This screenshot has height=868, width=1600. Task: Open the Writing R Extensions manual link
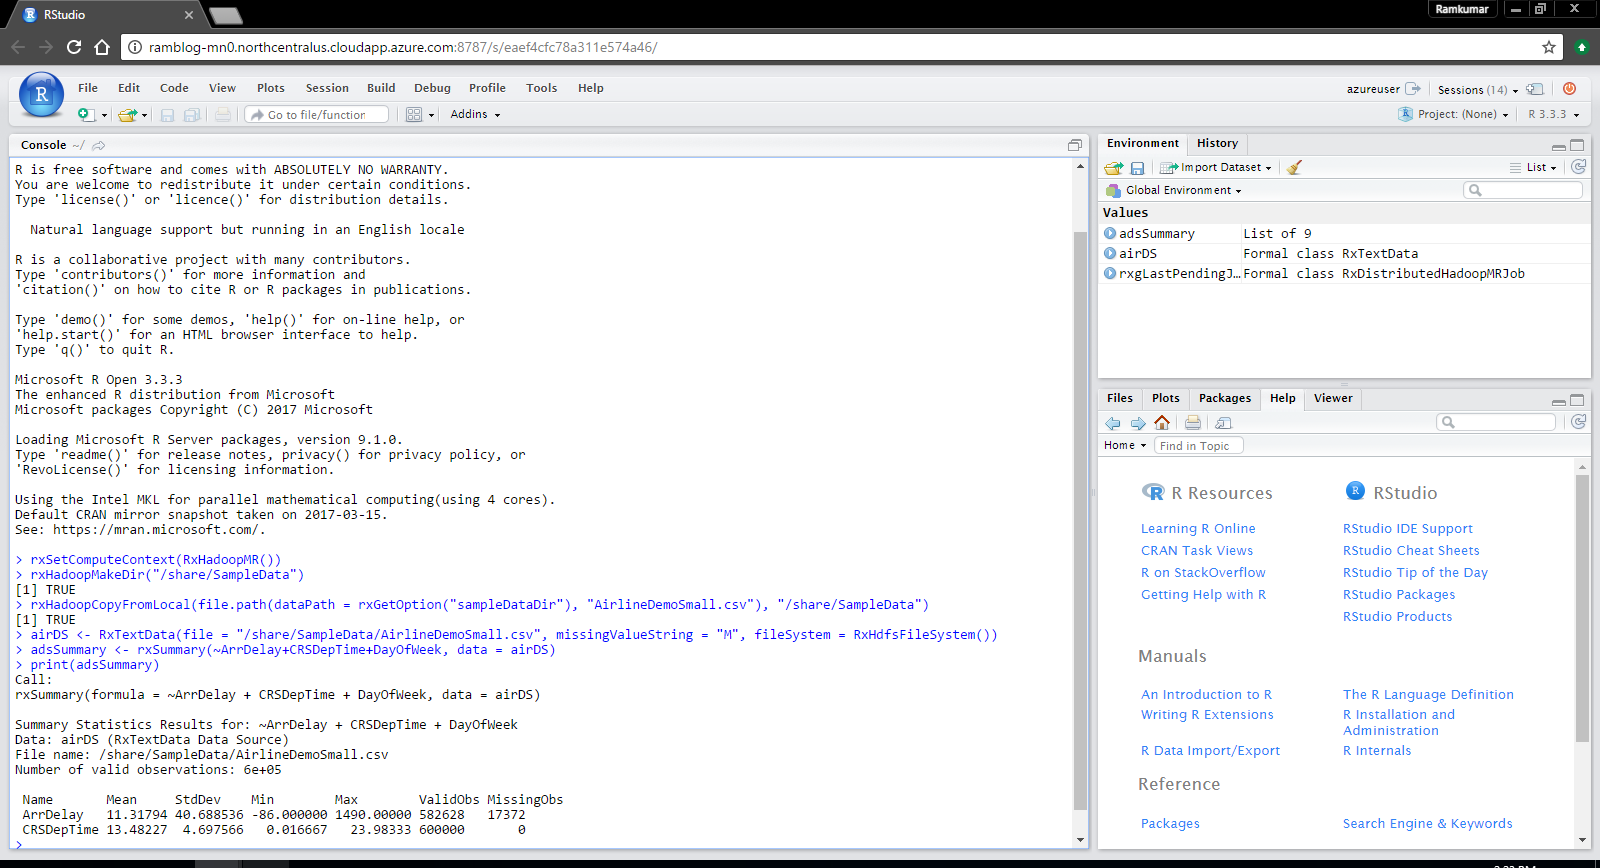1207,715
